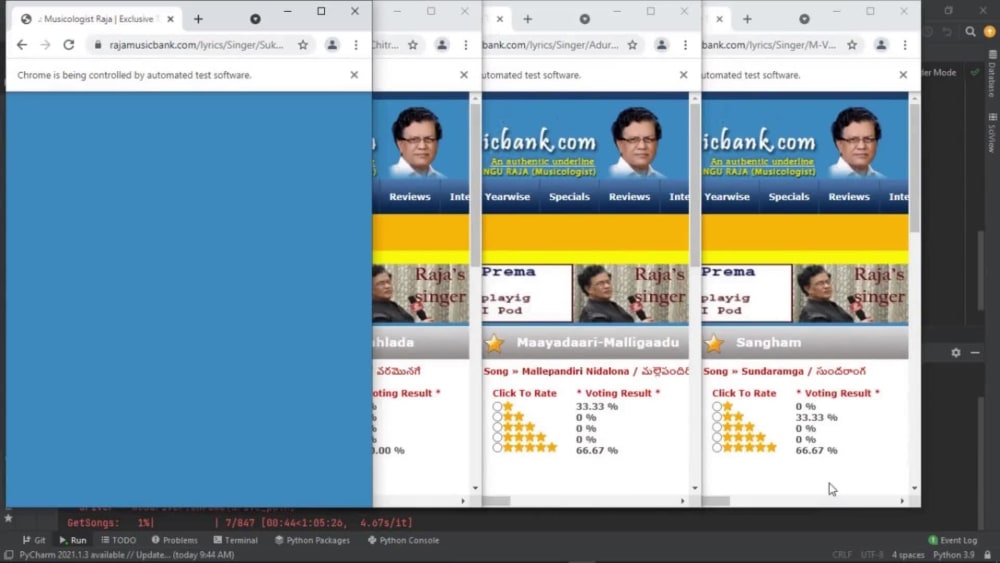Open the Python 3.9 interpreter selector
This screenshot has height=563, width=1000.
click(953, 555)
